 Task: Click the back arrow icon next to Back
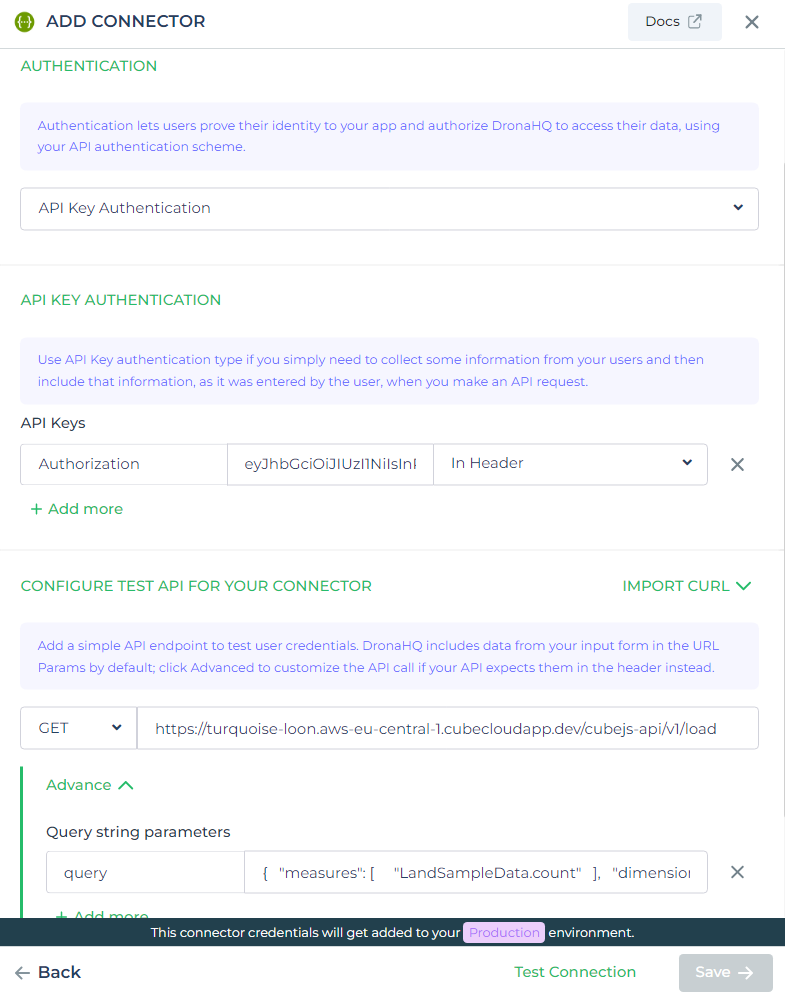pos(20,971)
